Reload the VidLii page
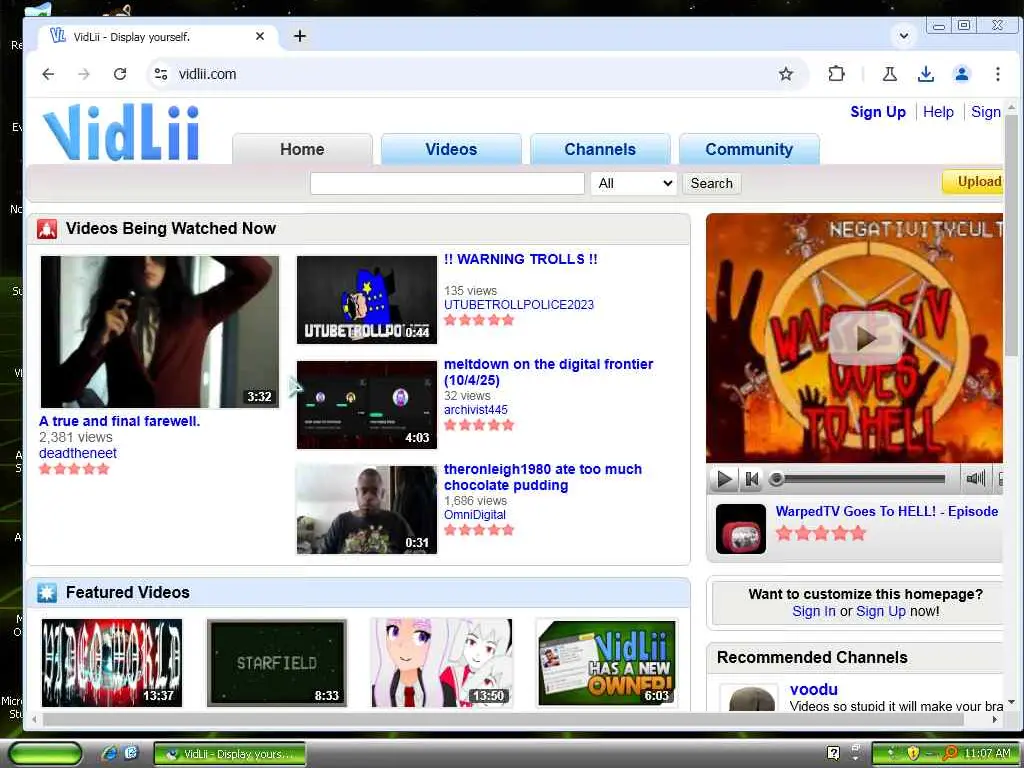Image resolution: width=1024 pixels, height=768 pixels. pyautogui.click(x=120, y=74)
